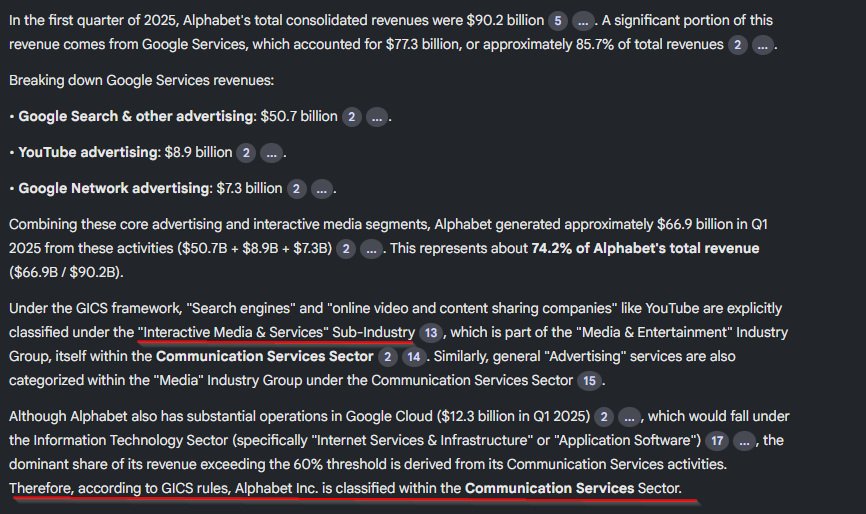Screen dimensions: 866x514
Task: Open citation 15 about Advertising services
Action: [589, 381]
